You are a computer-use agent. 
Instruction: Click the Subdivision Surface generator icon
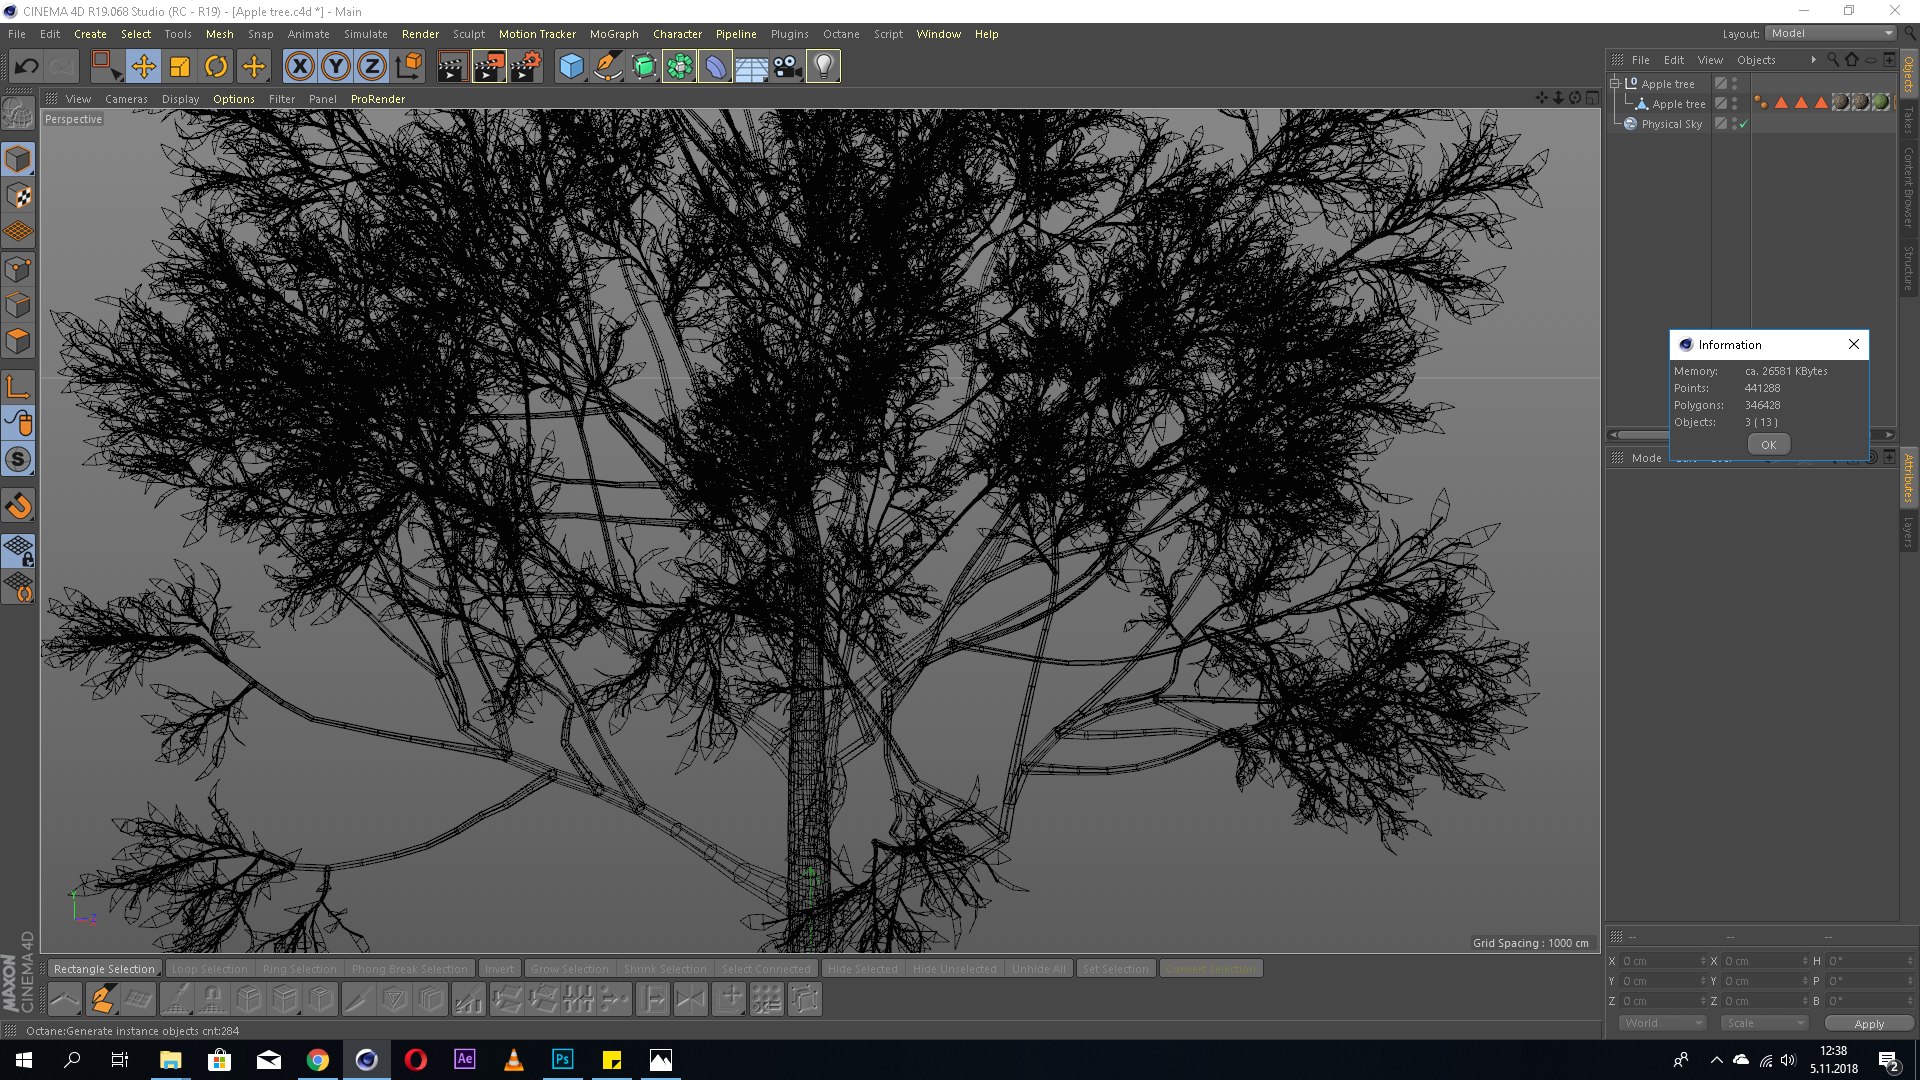[x=644, y=67]
